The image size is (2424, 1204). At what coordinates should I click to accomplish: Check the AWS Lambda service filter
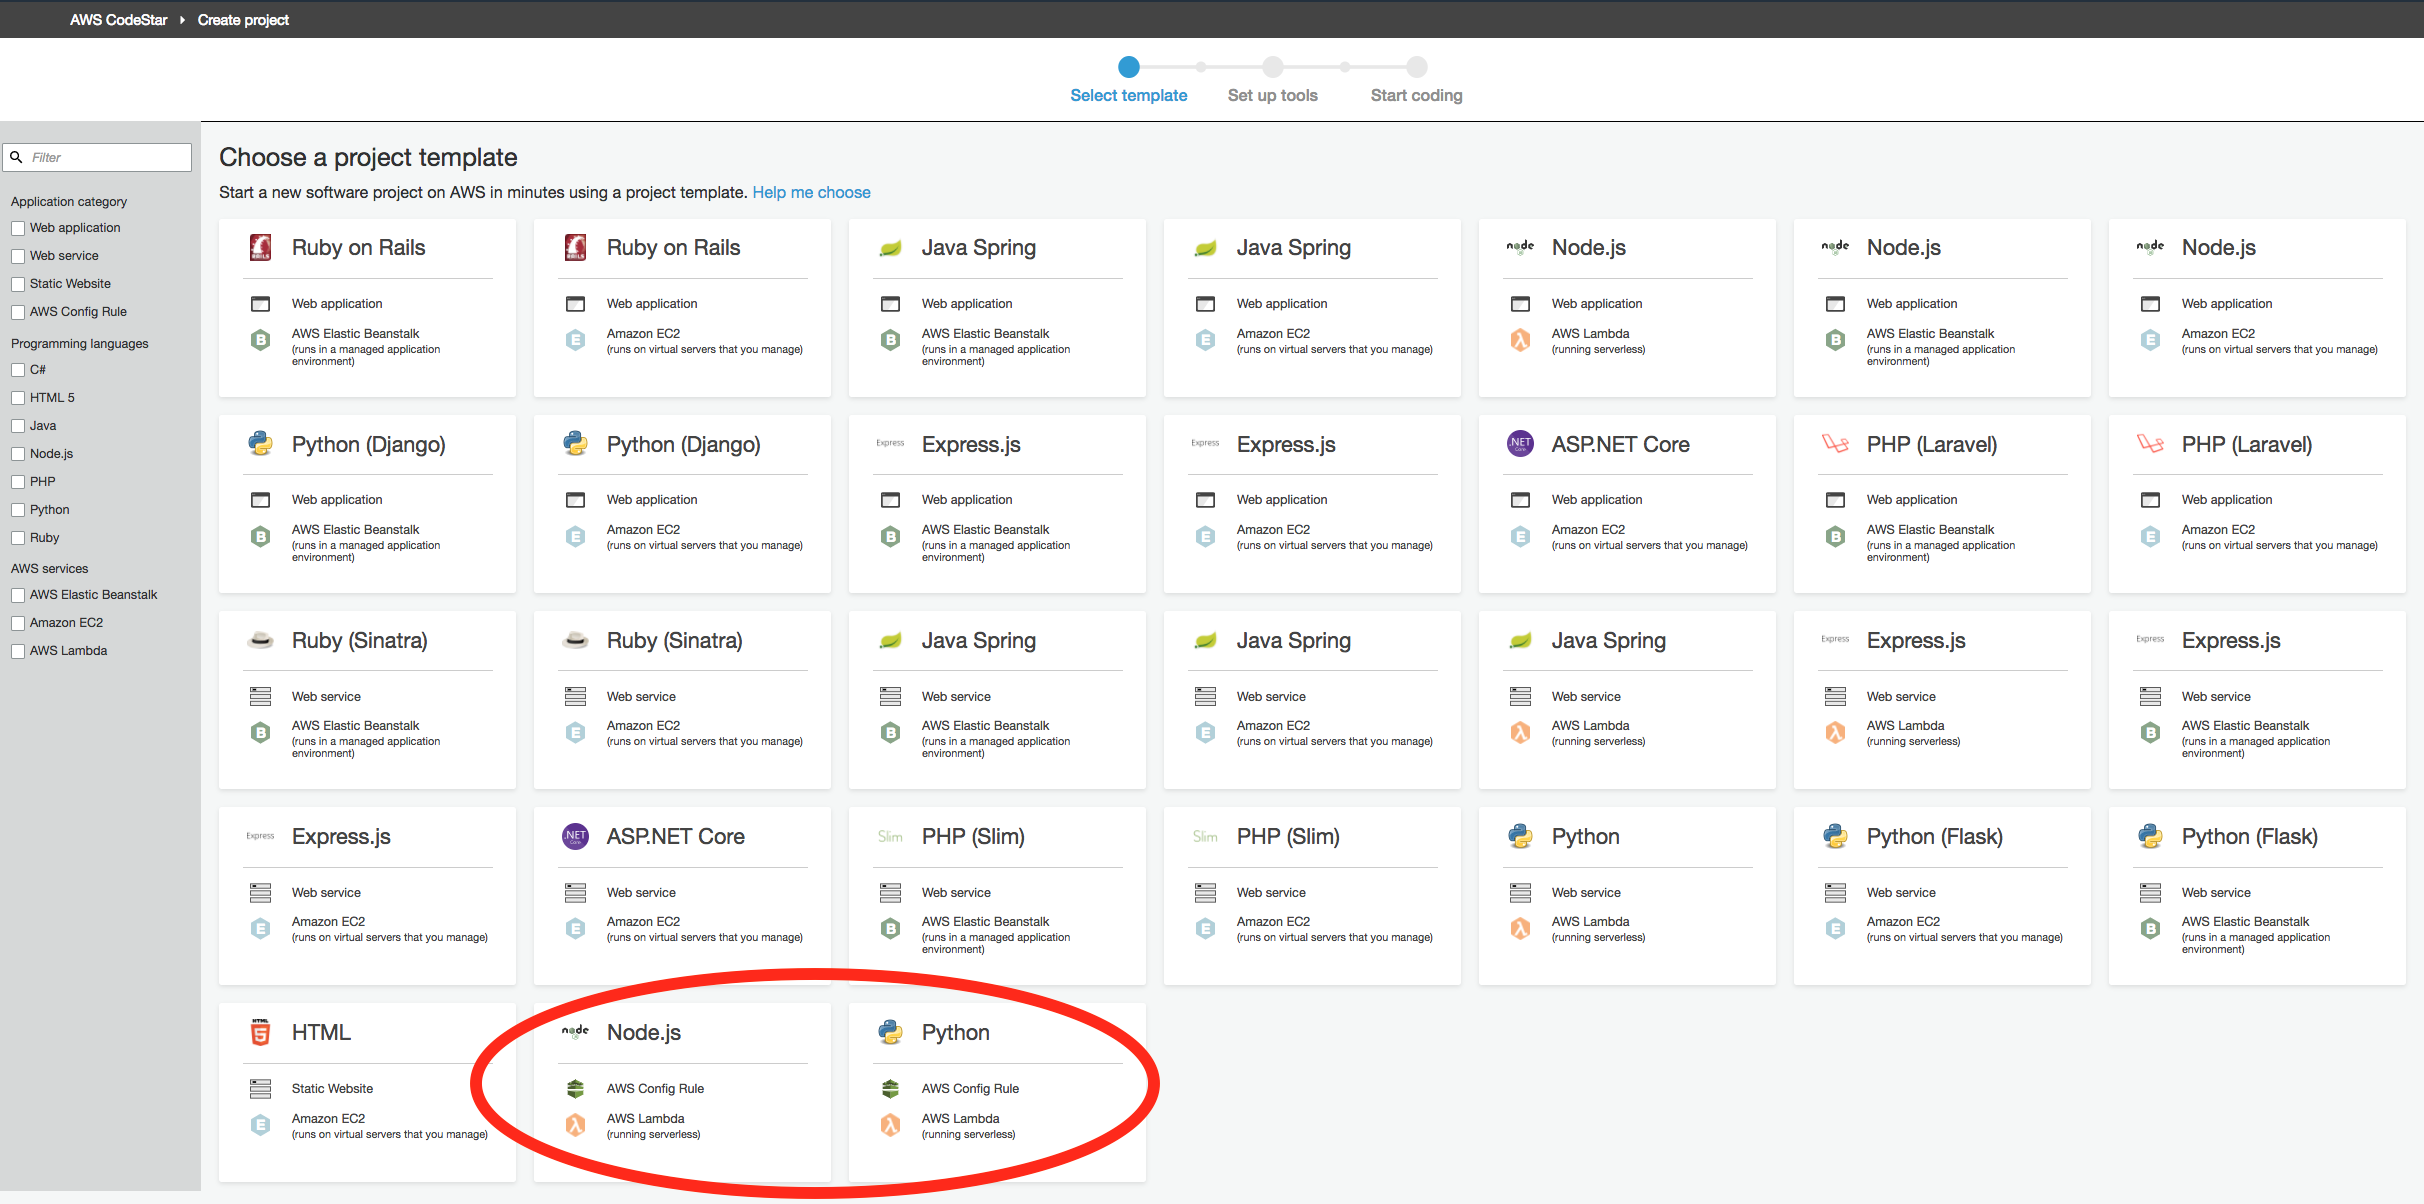[18, 651]
